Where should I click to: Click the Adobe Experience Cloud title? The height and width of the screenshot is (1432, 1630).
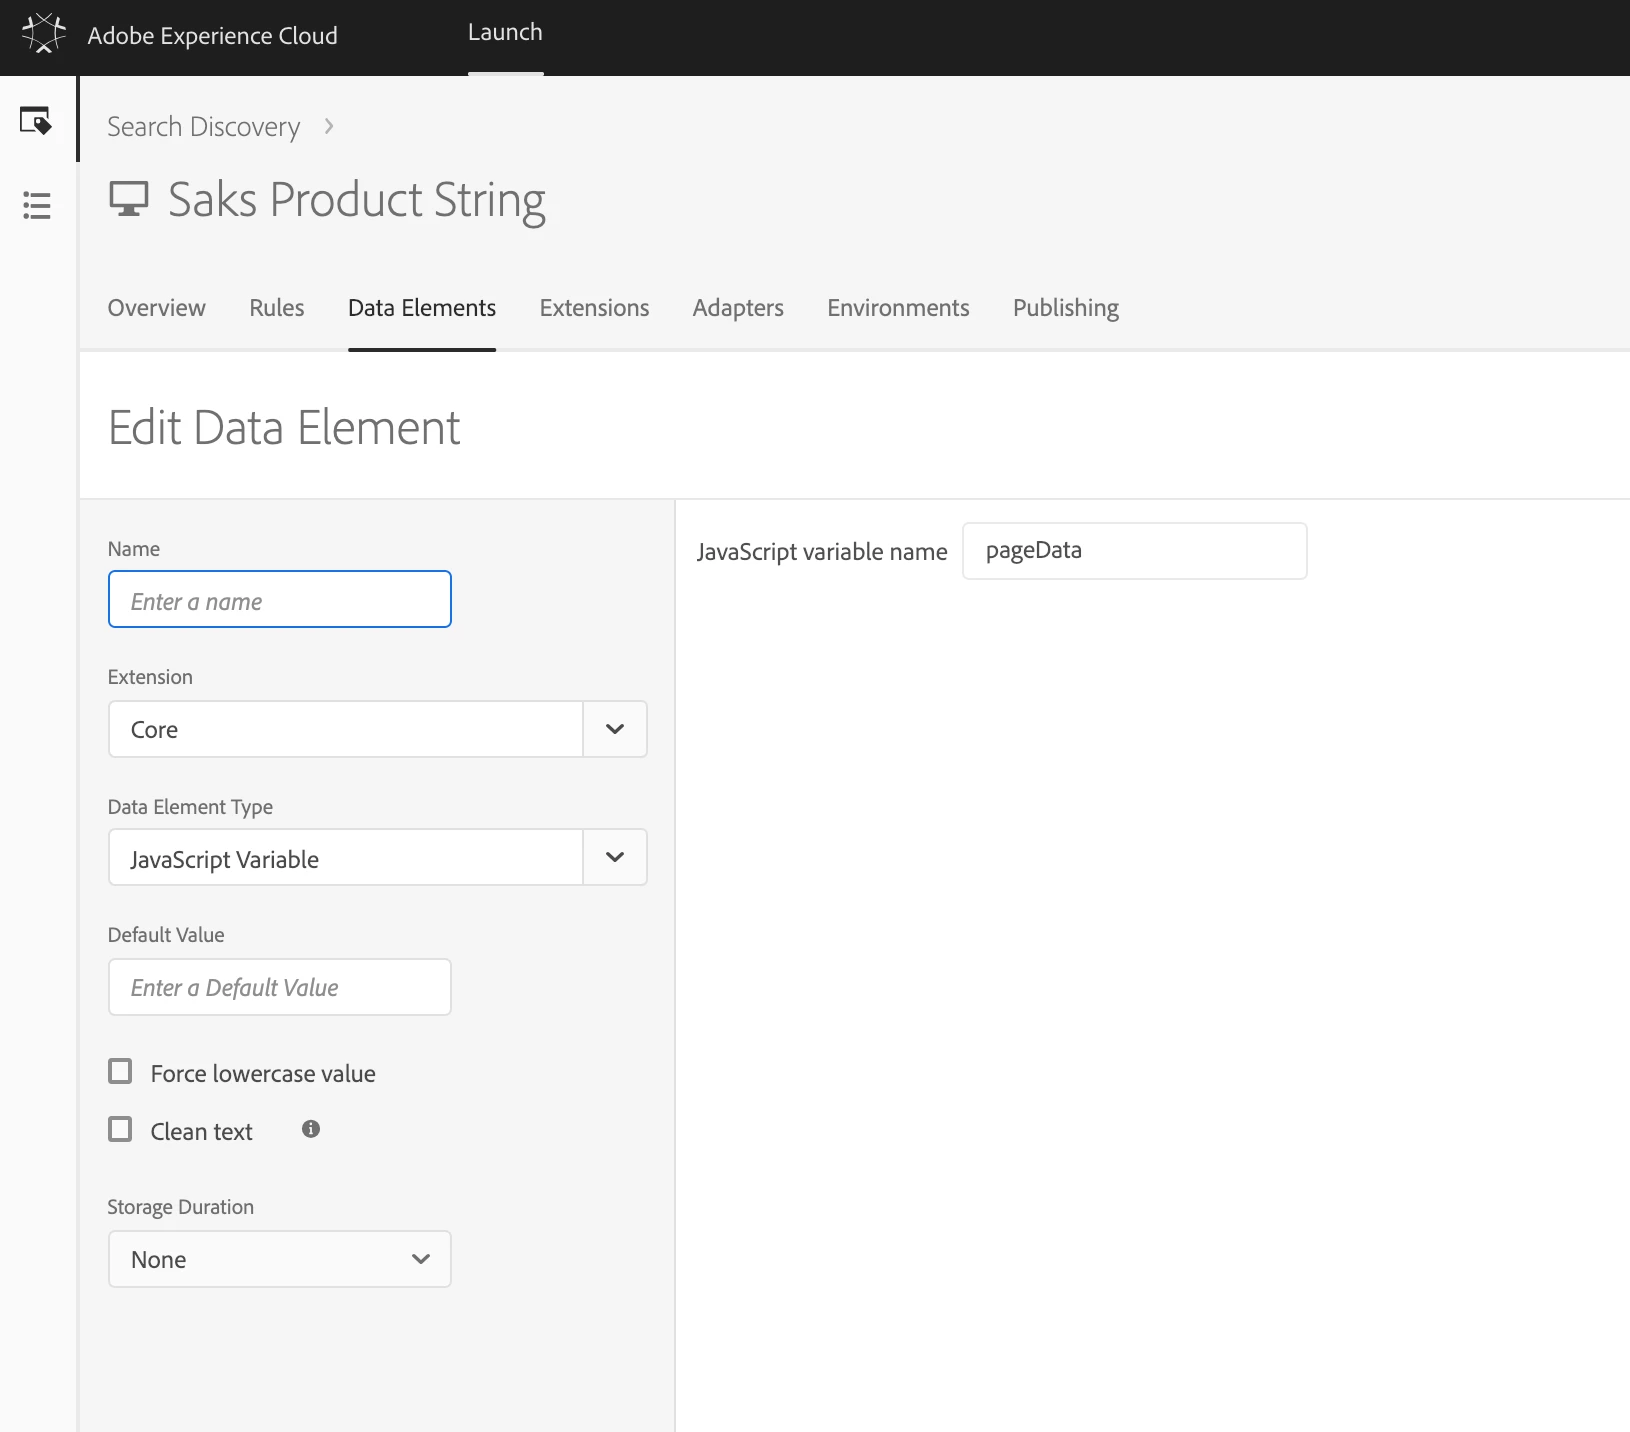(x=213, y=36)
